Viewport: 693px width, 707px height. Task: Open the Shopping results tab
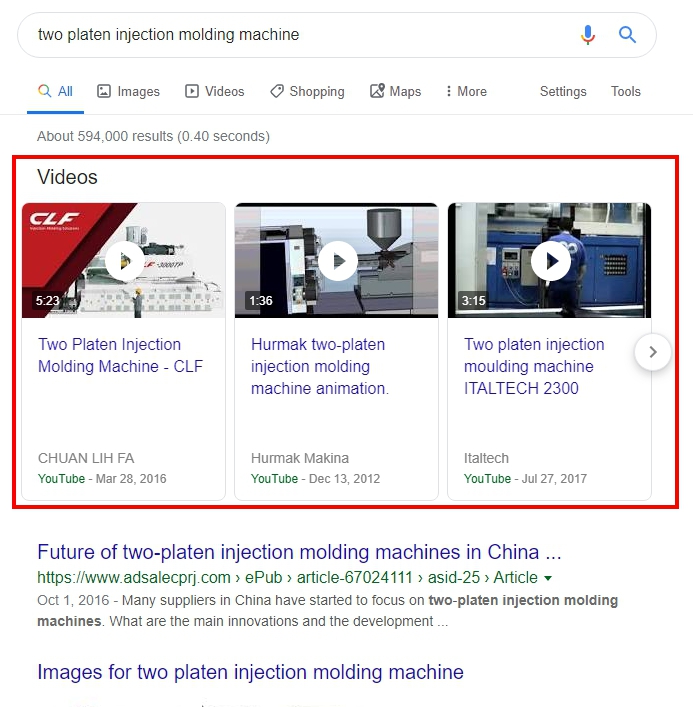pyautogui.click(x=307, y=92)
